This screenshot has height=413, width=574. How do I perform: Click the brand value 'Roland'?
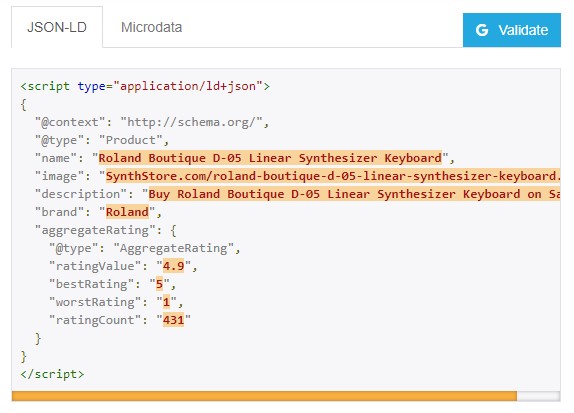[x=127, y=212]
